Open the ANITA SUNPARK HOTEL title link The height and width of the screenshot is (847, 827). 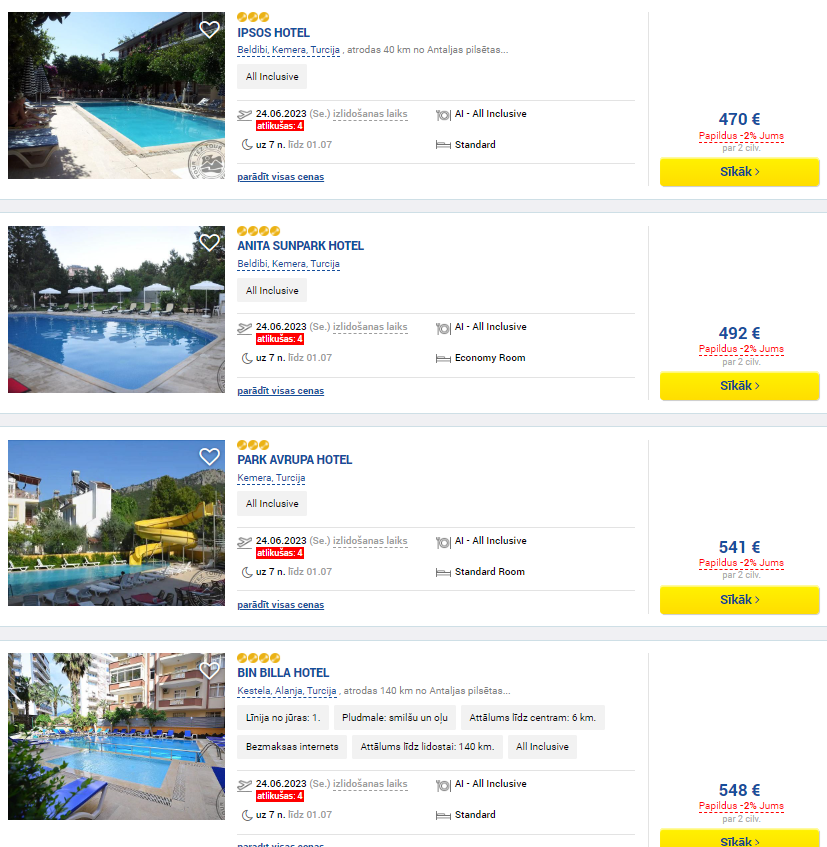pyautogui.click(x=300, y=246)
